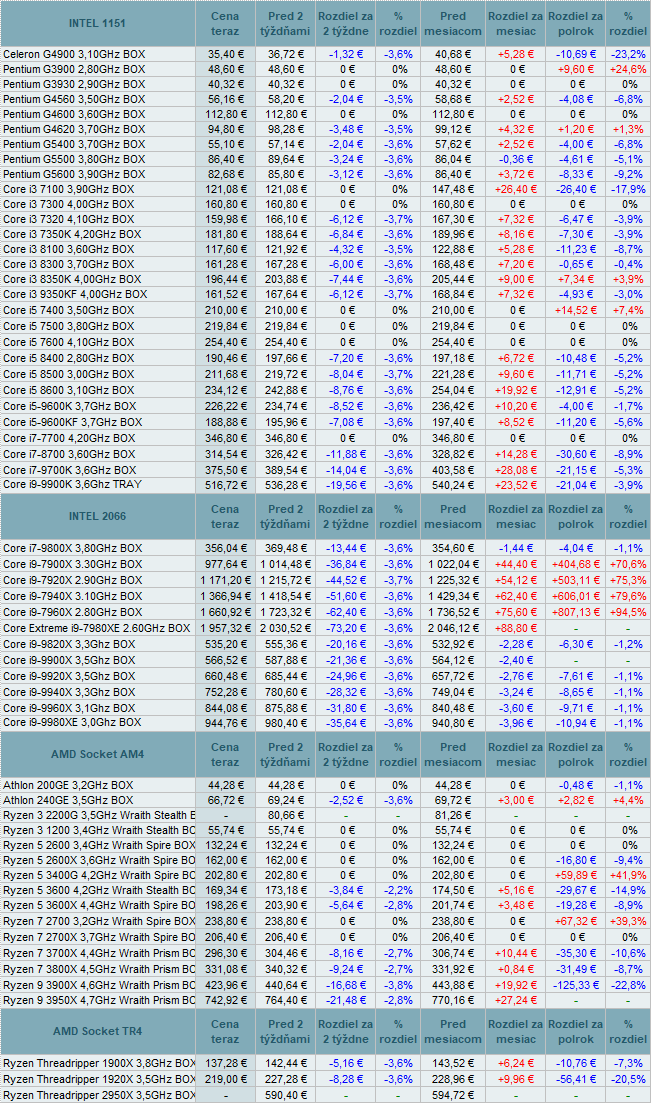This screenshot has width=651, height=1103.
Task: Click the -23,2% change for Celeron G4900
Action: coord(628,54)
